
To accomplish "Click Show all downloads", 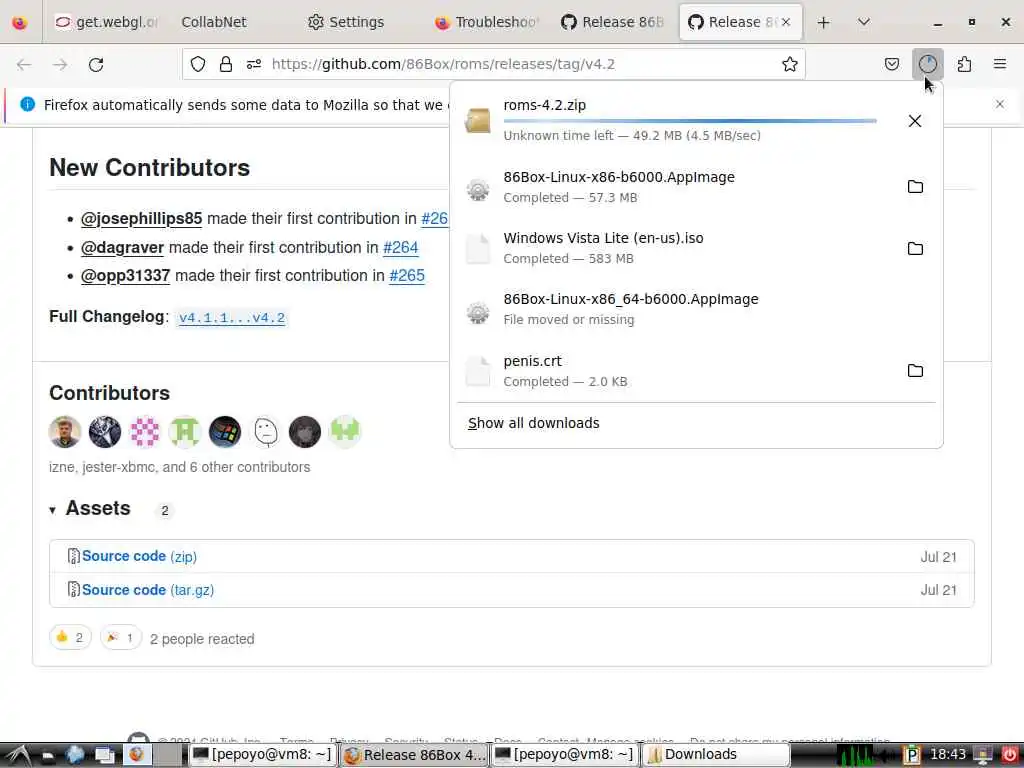I will coord(534,423).
